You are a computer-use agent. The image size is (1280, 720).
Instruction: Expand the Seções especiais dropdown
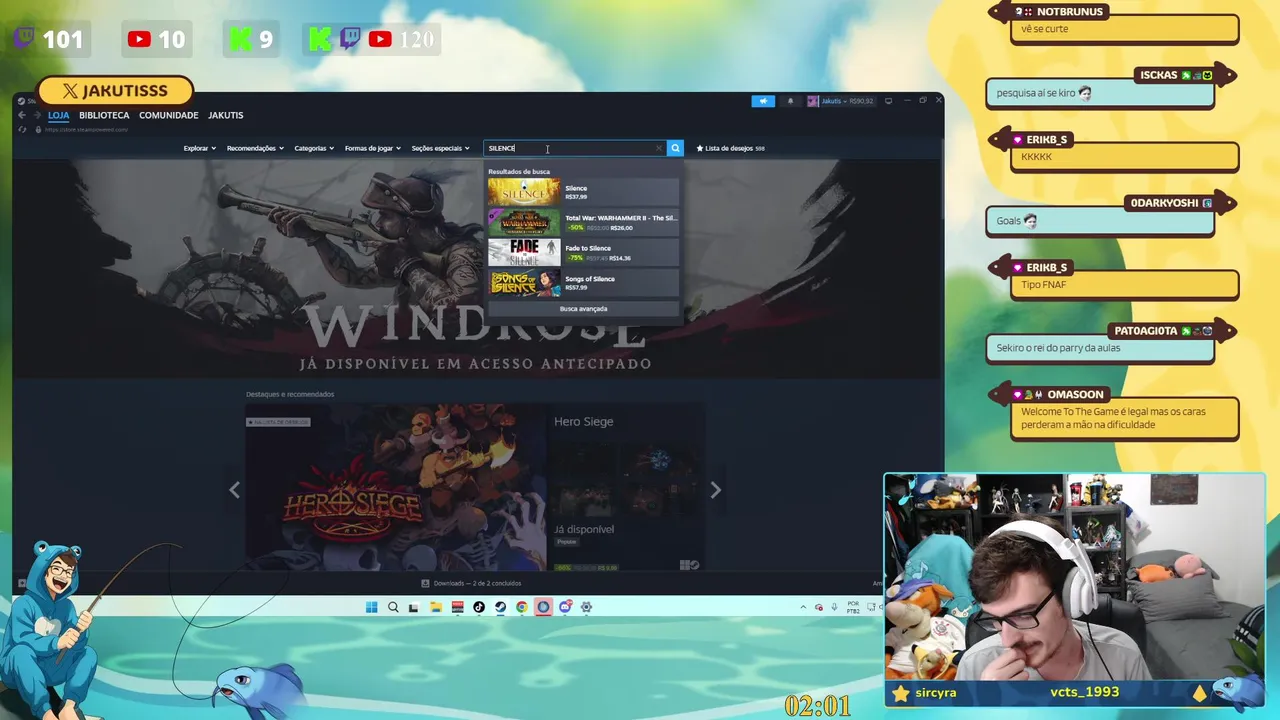pyautogui.click(x=440, y=148)
